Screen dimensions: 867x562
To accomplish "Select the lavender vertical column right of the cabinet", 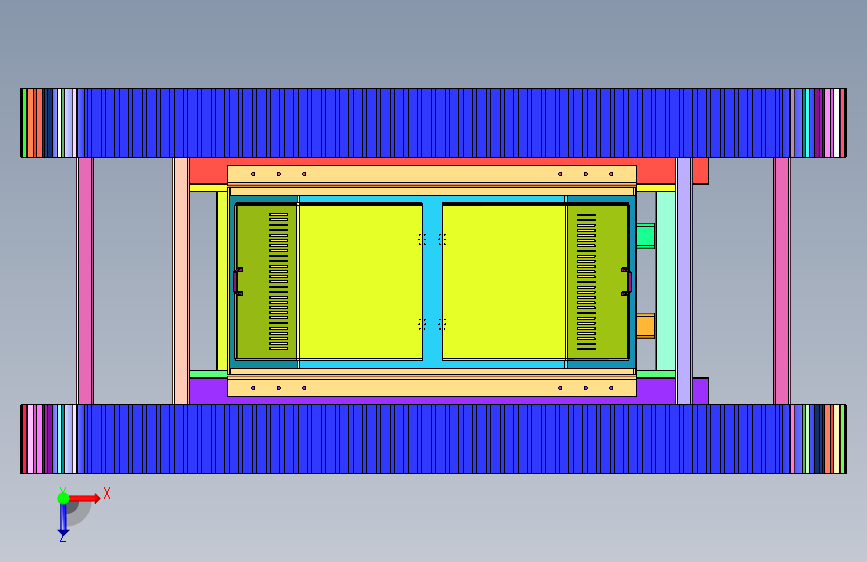I will tap(684, 281).
